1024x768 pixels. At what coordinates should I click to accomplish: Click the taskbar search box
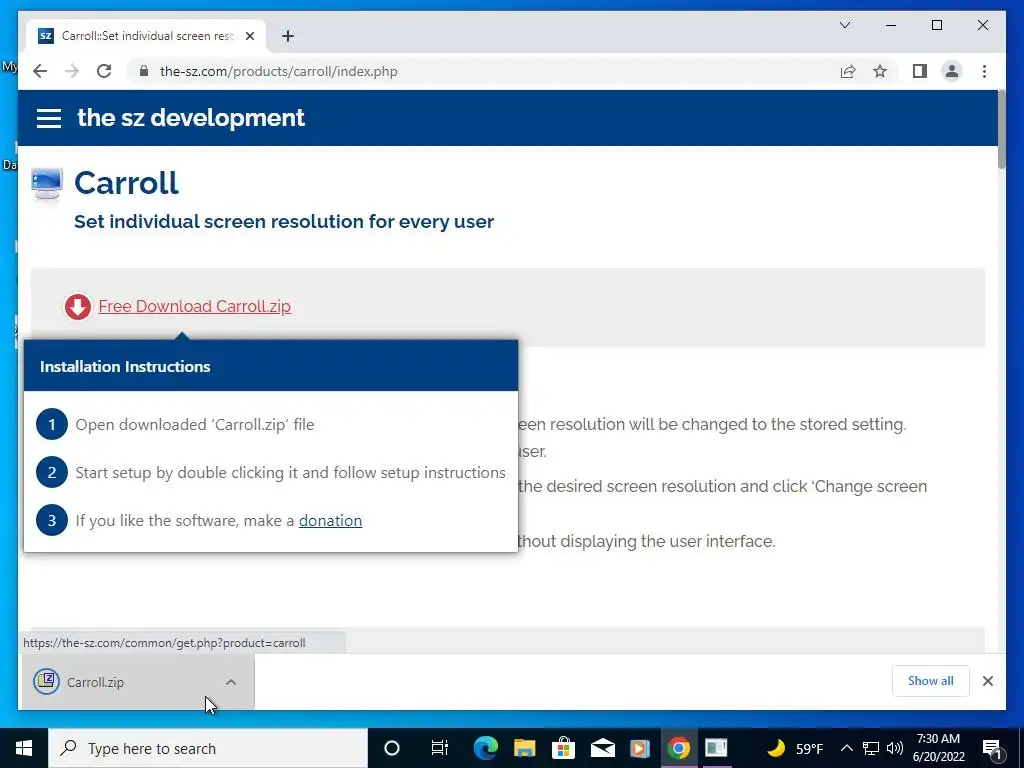click(x=208, y=748)
